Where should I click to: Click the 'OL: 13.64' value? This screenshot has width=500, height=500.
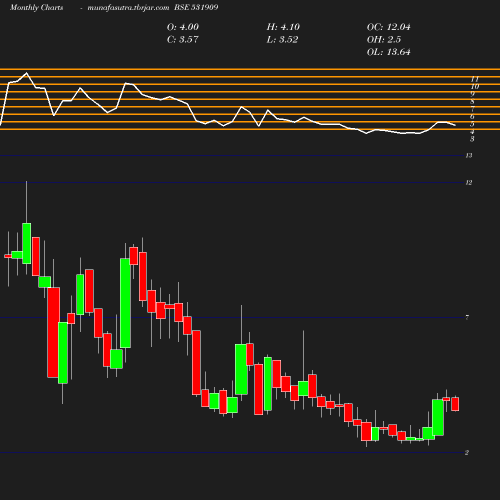(388, 52)
